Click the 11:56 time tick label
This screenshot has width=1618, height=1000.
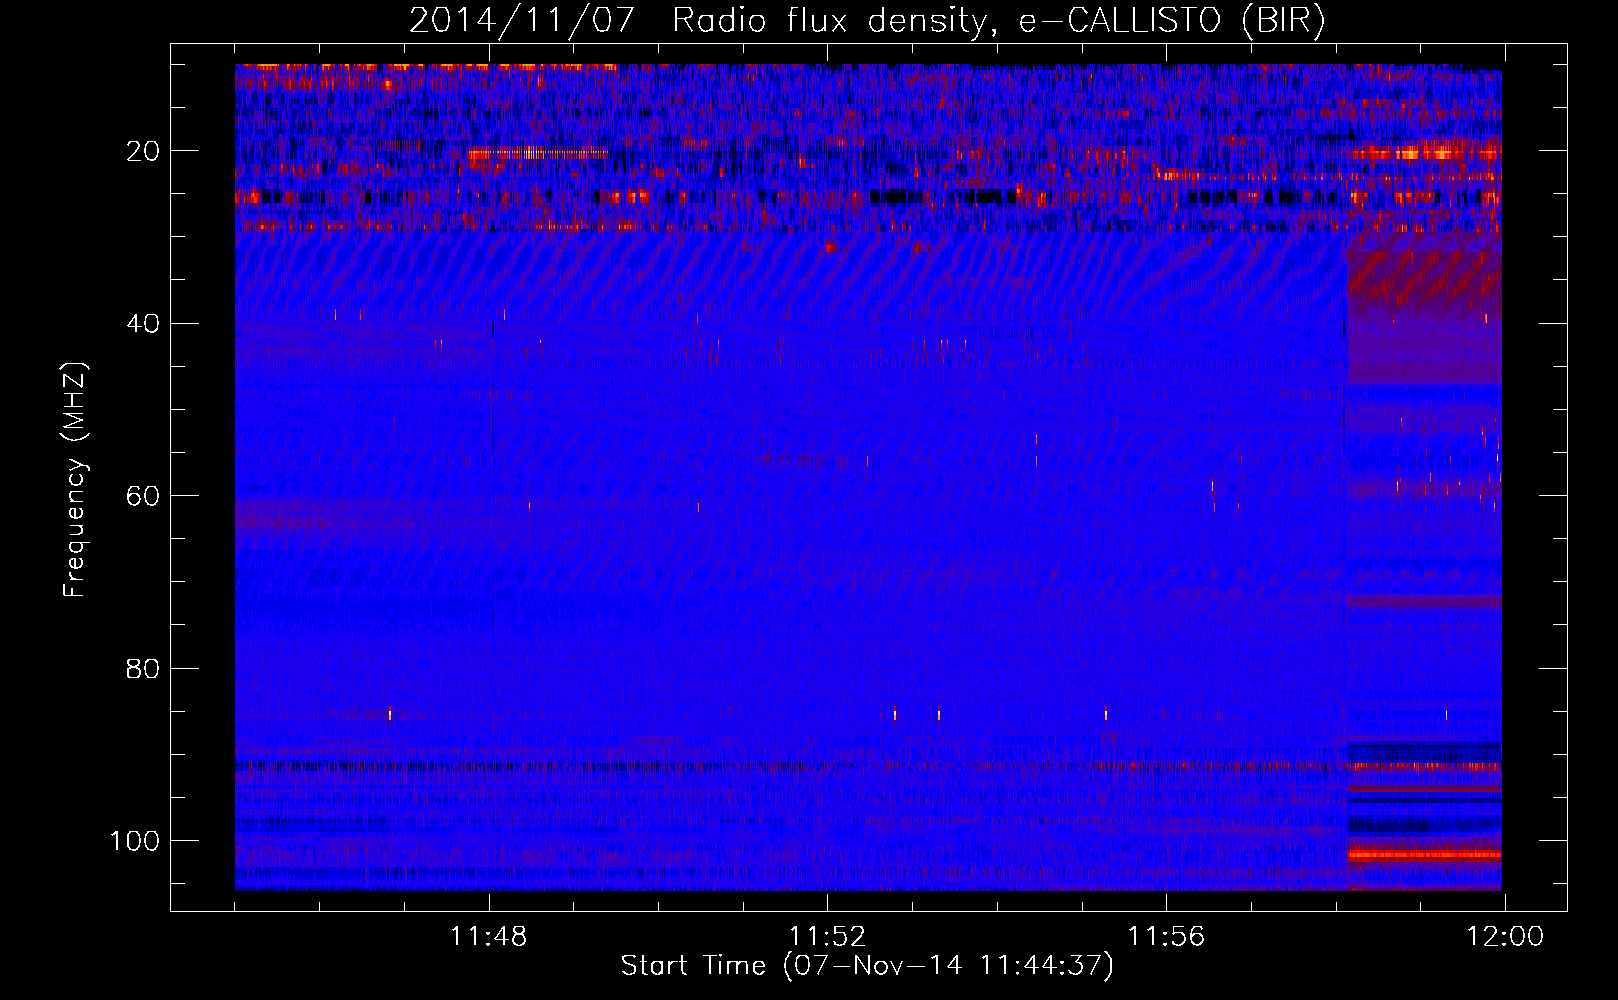(1166, 937)
